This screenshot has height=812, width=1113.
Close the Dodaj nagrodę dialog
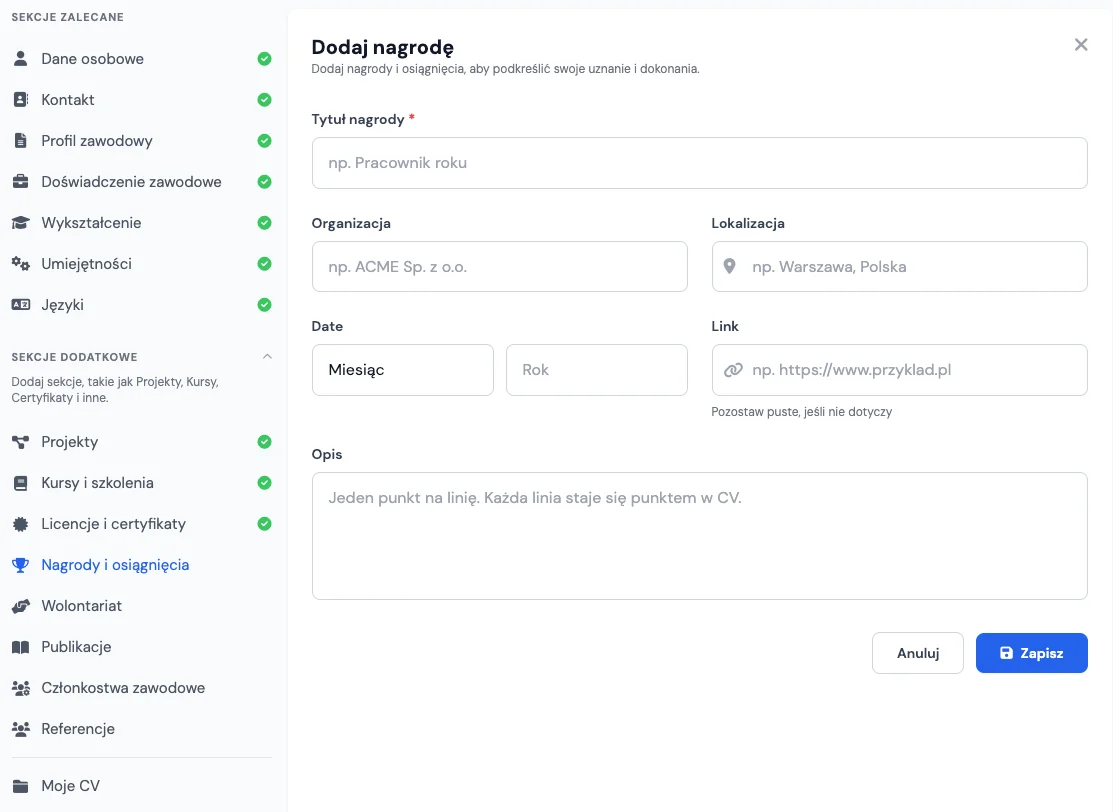1080,45
